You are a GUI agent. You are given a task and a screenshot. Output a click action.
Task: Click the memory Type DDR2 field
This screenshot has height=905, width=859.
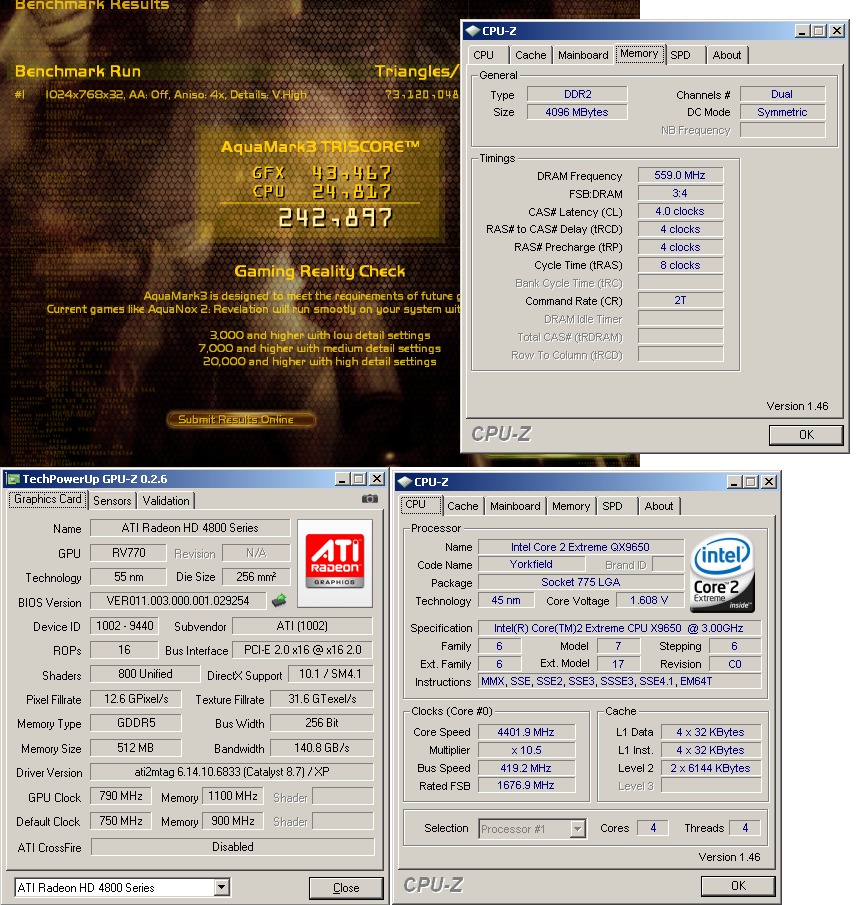coord(577,94)
